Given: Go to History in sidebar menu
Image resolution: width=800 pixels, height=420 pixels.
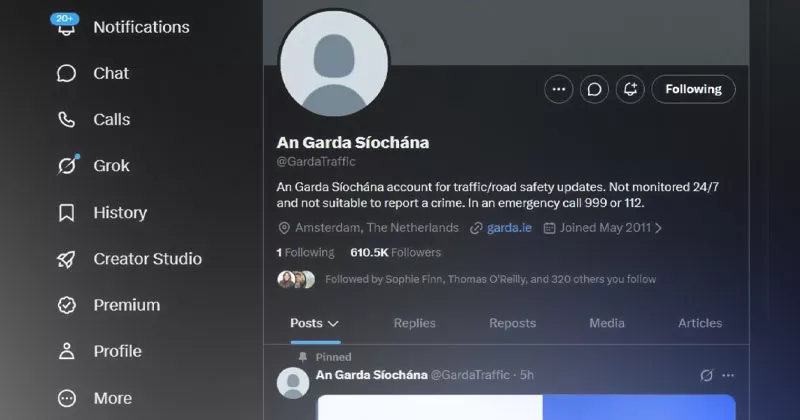Looking at the screenshot, I should point(120,213).
